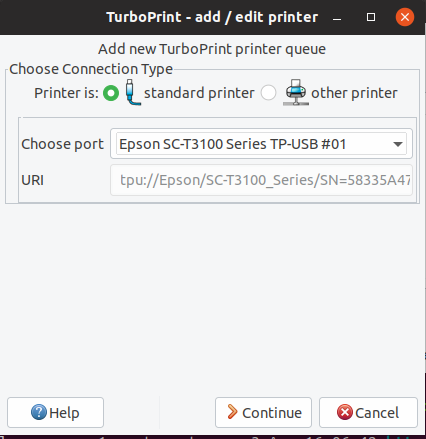
Task: Click the network printer icon
Action: (296, 93)
